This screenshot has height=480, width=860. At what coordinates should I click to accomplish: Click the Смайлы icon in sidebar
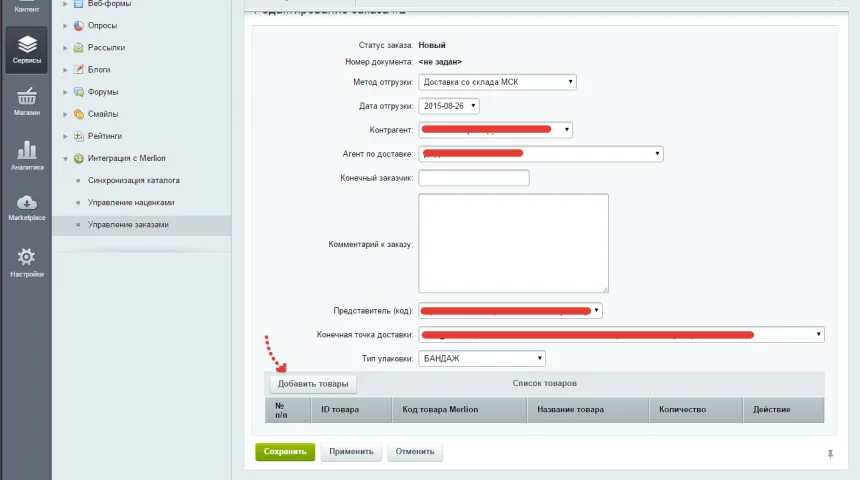click(78, 114)
